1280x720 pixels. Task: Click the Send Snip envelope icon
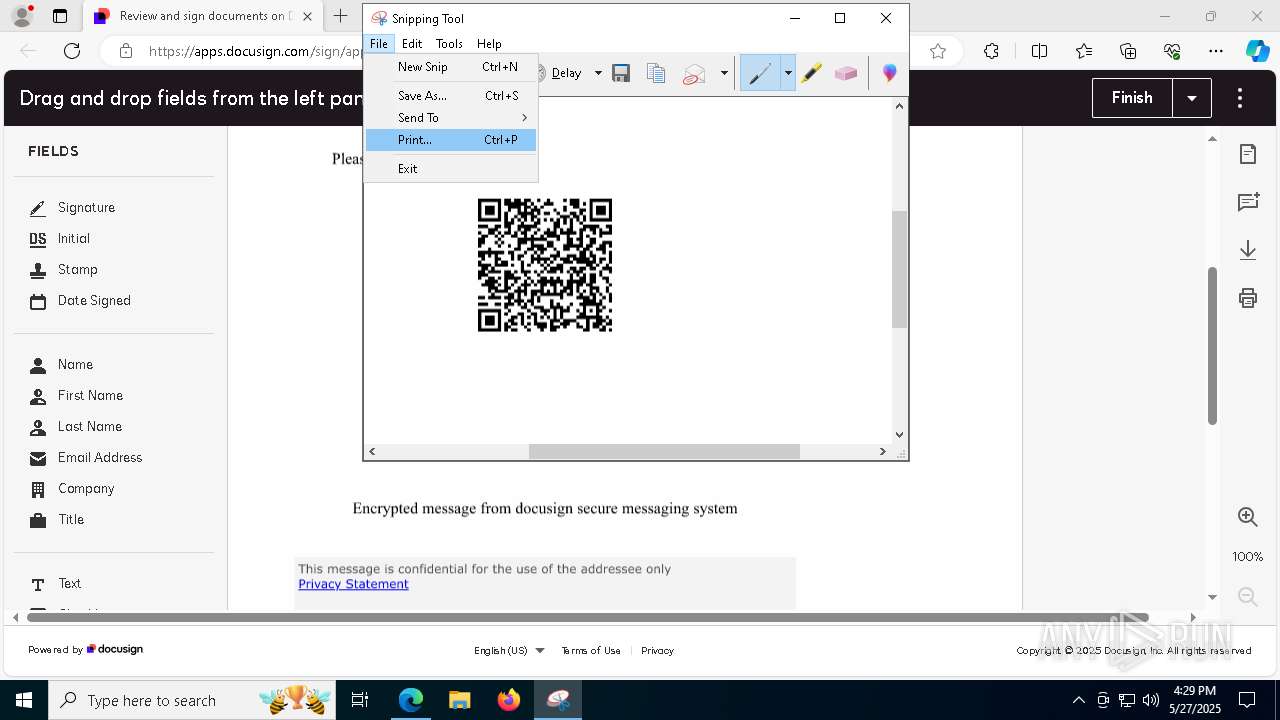(694, 74)
